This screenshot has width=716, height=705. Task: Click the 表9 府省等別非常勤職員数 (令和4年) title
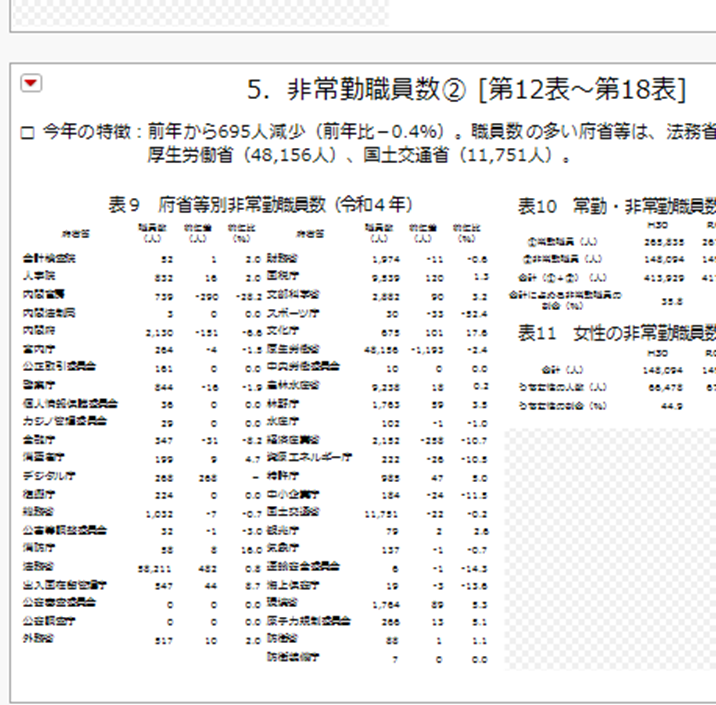click(x=261, y=205)
